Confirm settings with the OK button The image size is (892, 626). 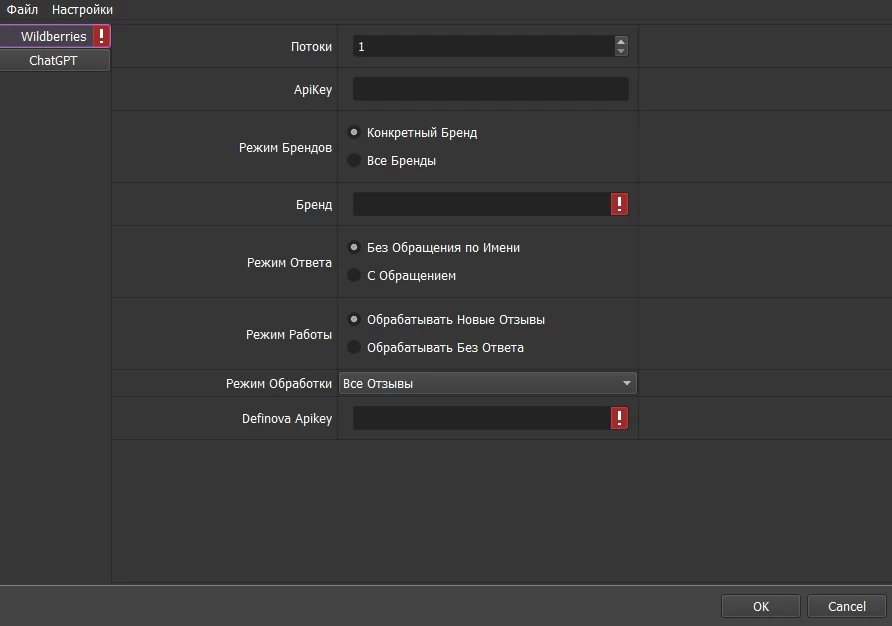point(761,606)
